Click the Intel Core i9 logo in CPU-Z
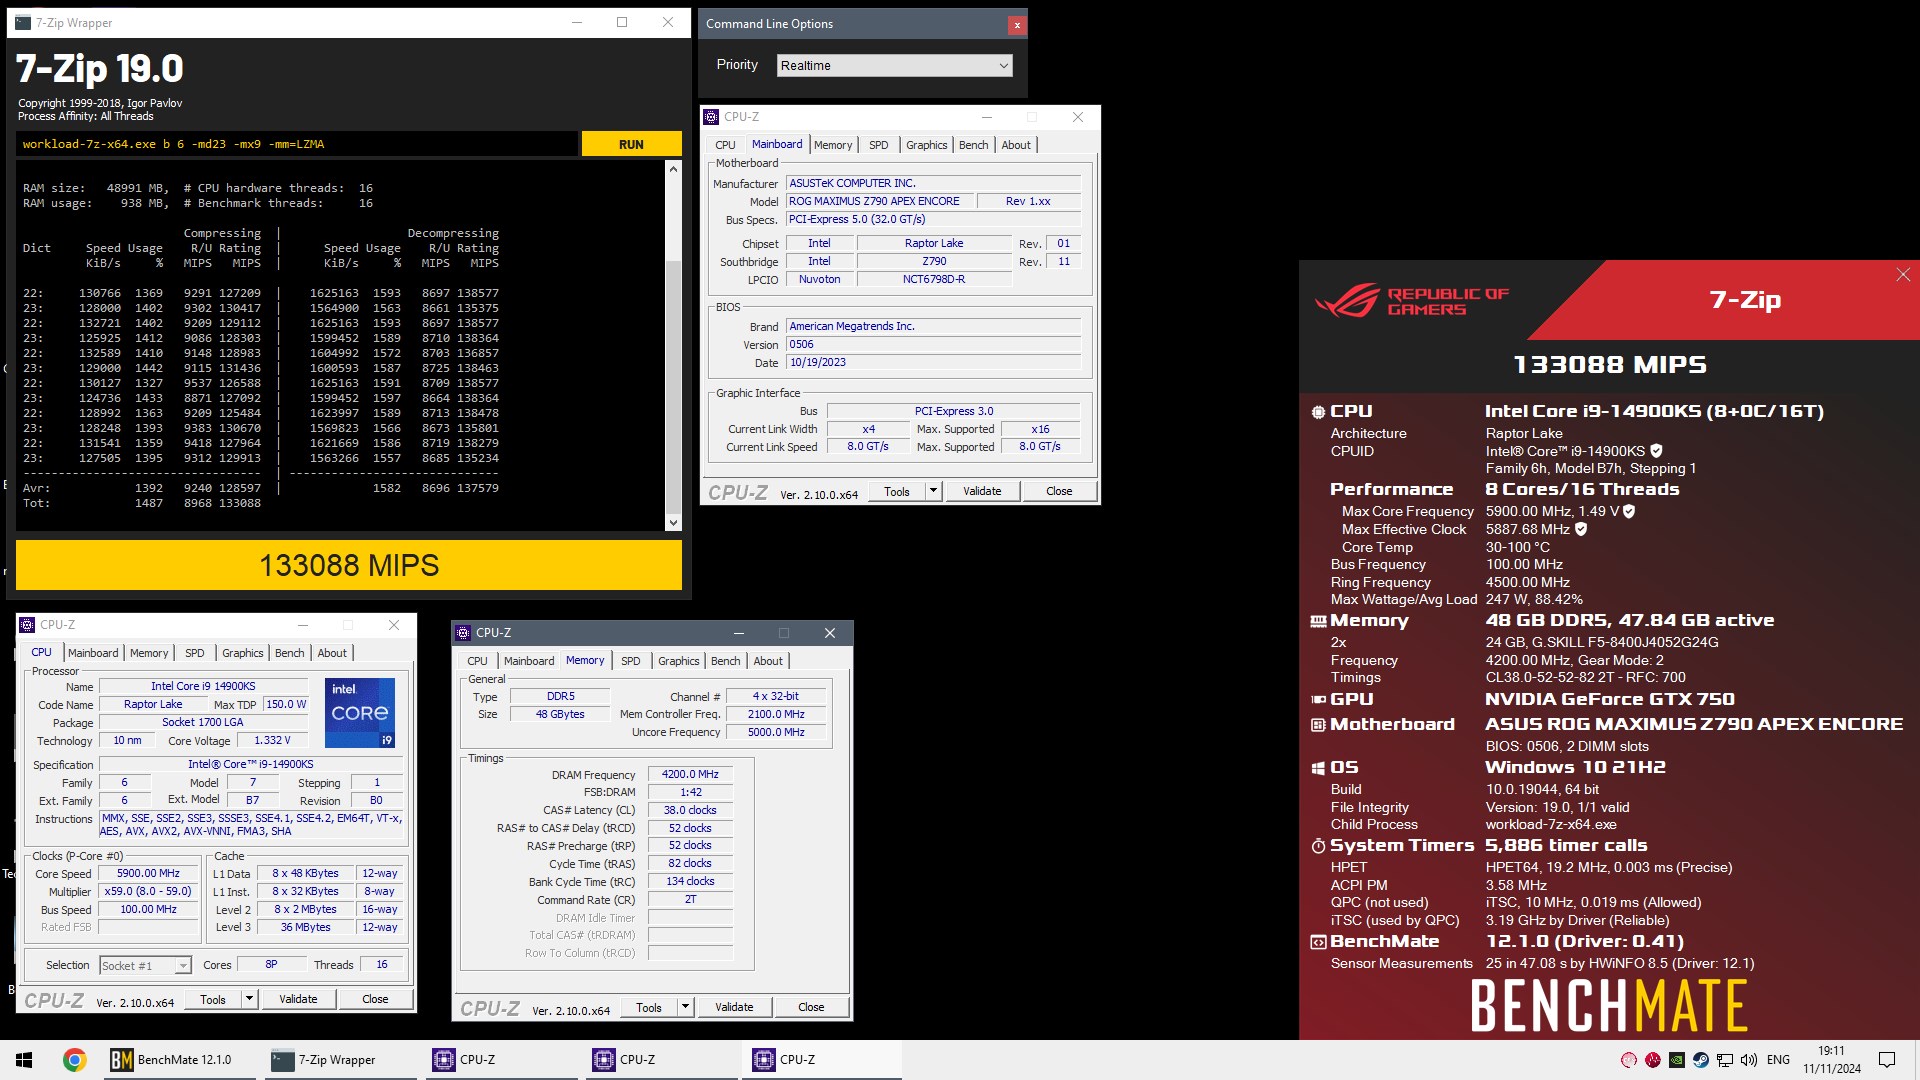The image size is (1920, 1080). pyautogui.click(x=360, y=713)
